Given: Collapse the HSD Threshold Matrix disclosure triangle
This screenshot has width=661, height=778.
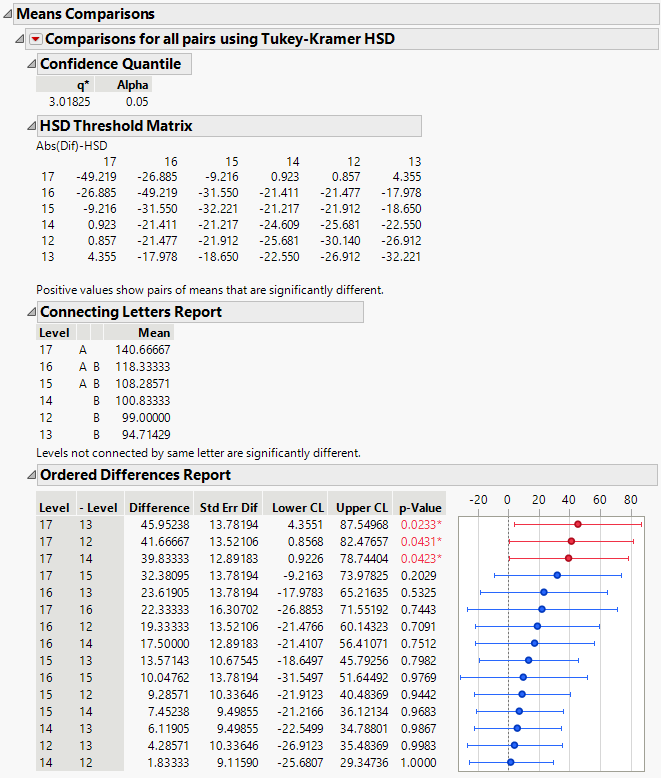Looking at the screenshot, I should click(x=29, y=126).
